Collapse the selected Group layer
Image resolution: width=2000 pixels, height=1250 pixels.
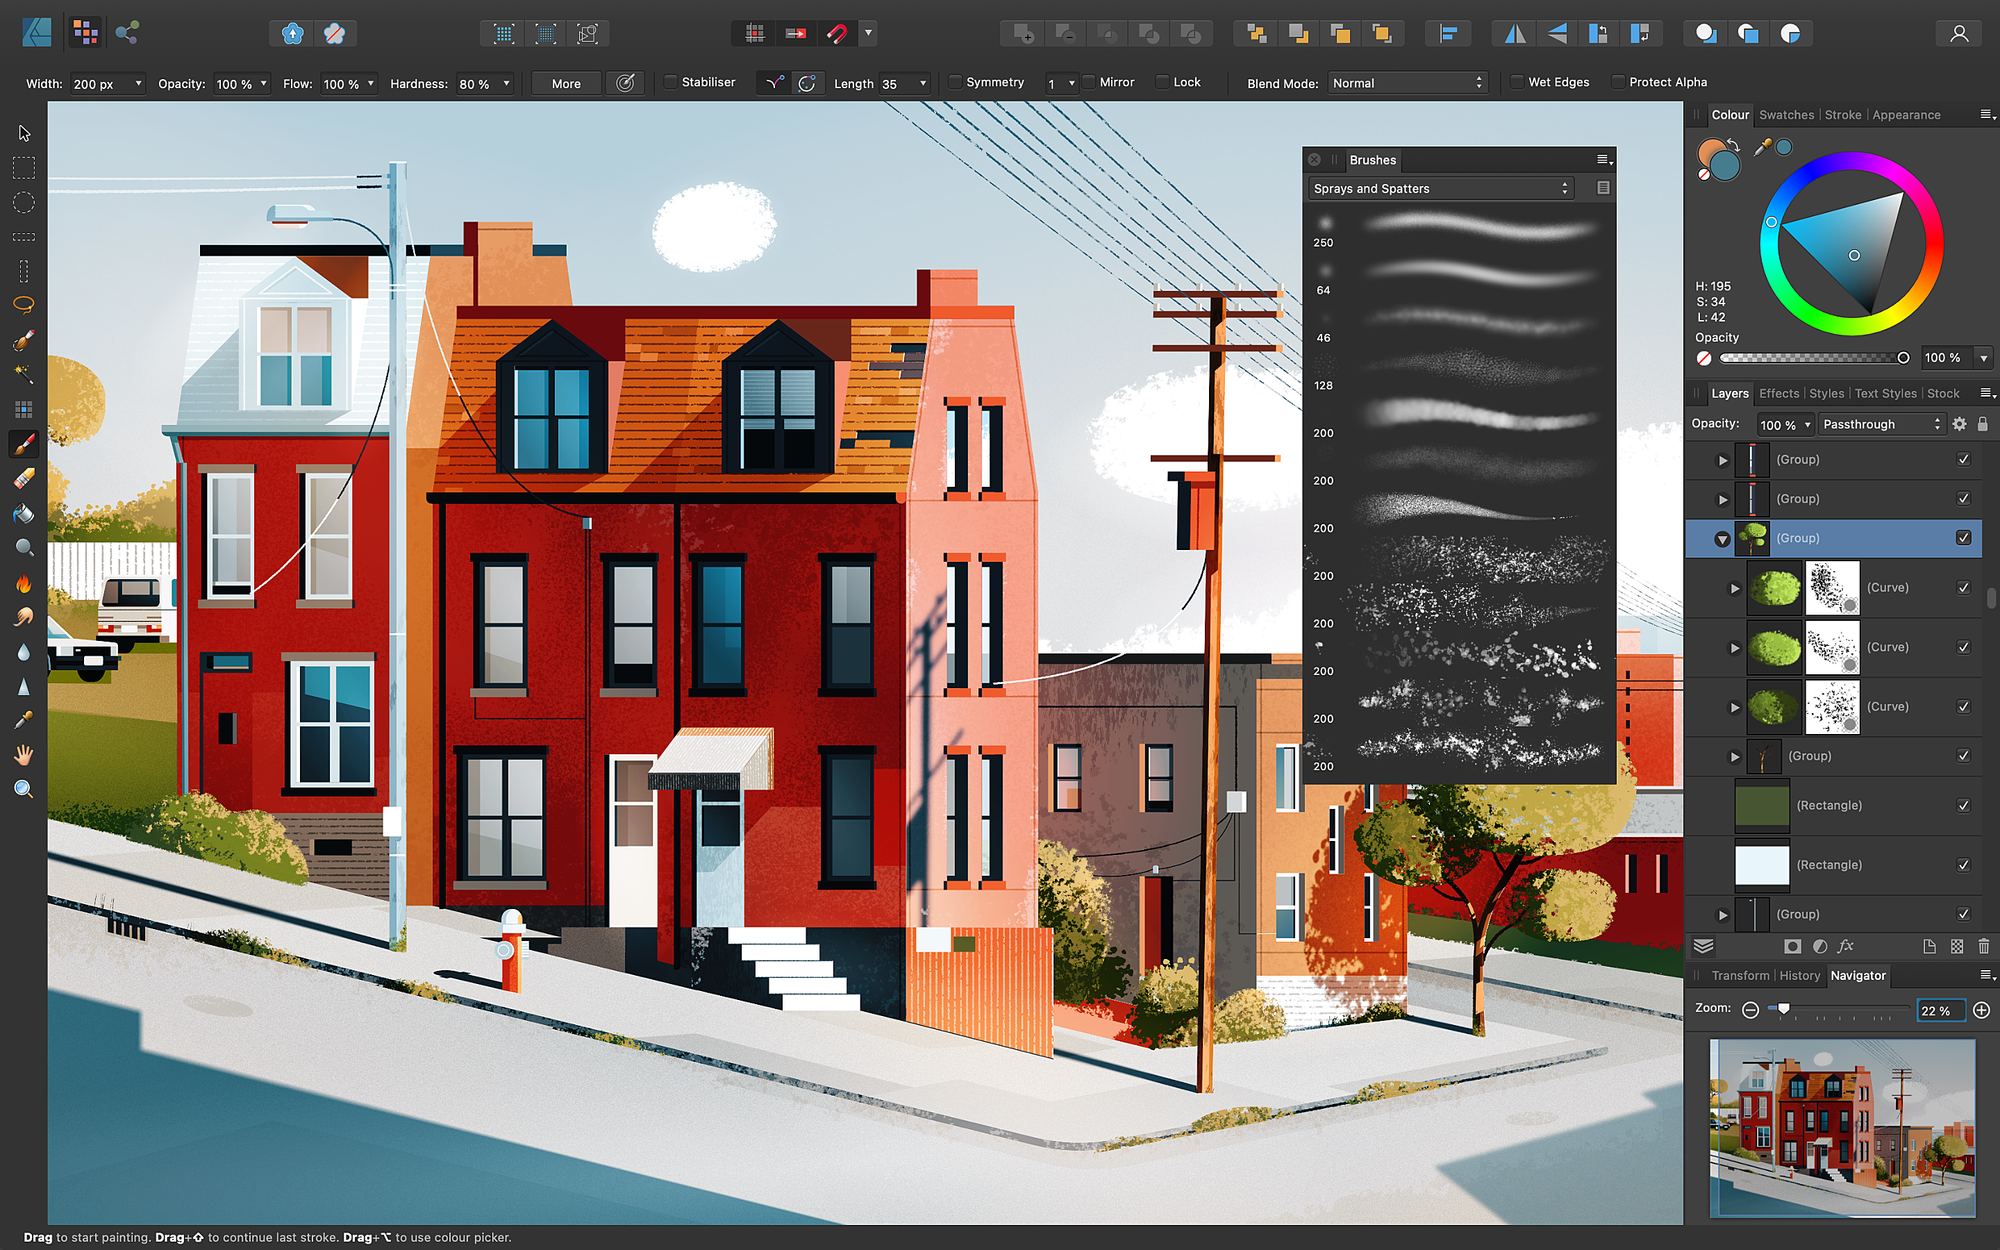1722,539
